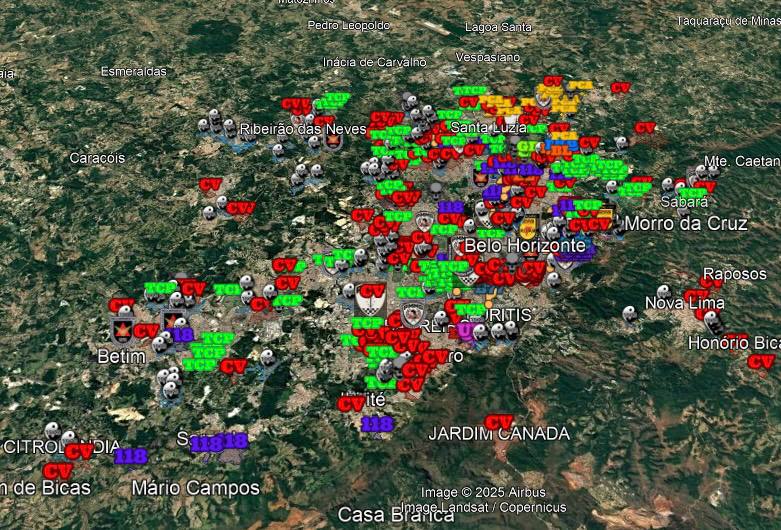The image size is (781, 530).
Task: Click the Casa Branca label
Action: pos(383,515)
